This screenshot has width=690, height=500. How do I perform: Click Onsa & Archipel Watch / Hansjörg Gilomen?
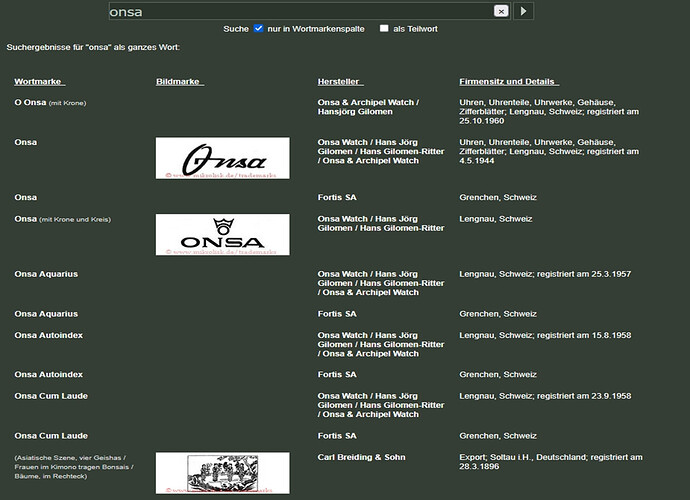pos(367,107)
